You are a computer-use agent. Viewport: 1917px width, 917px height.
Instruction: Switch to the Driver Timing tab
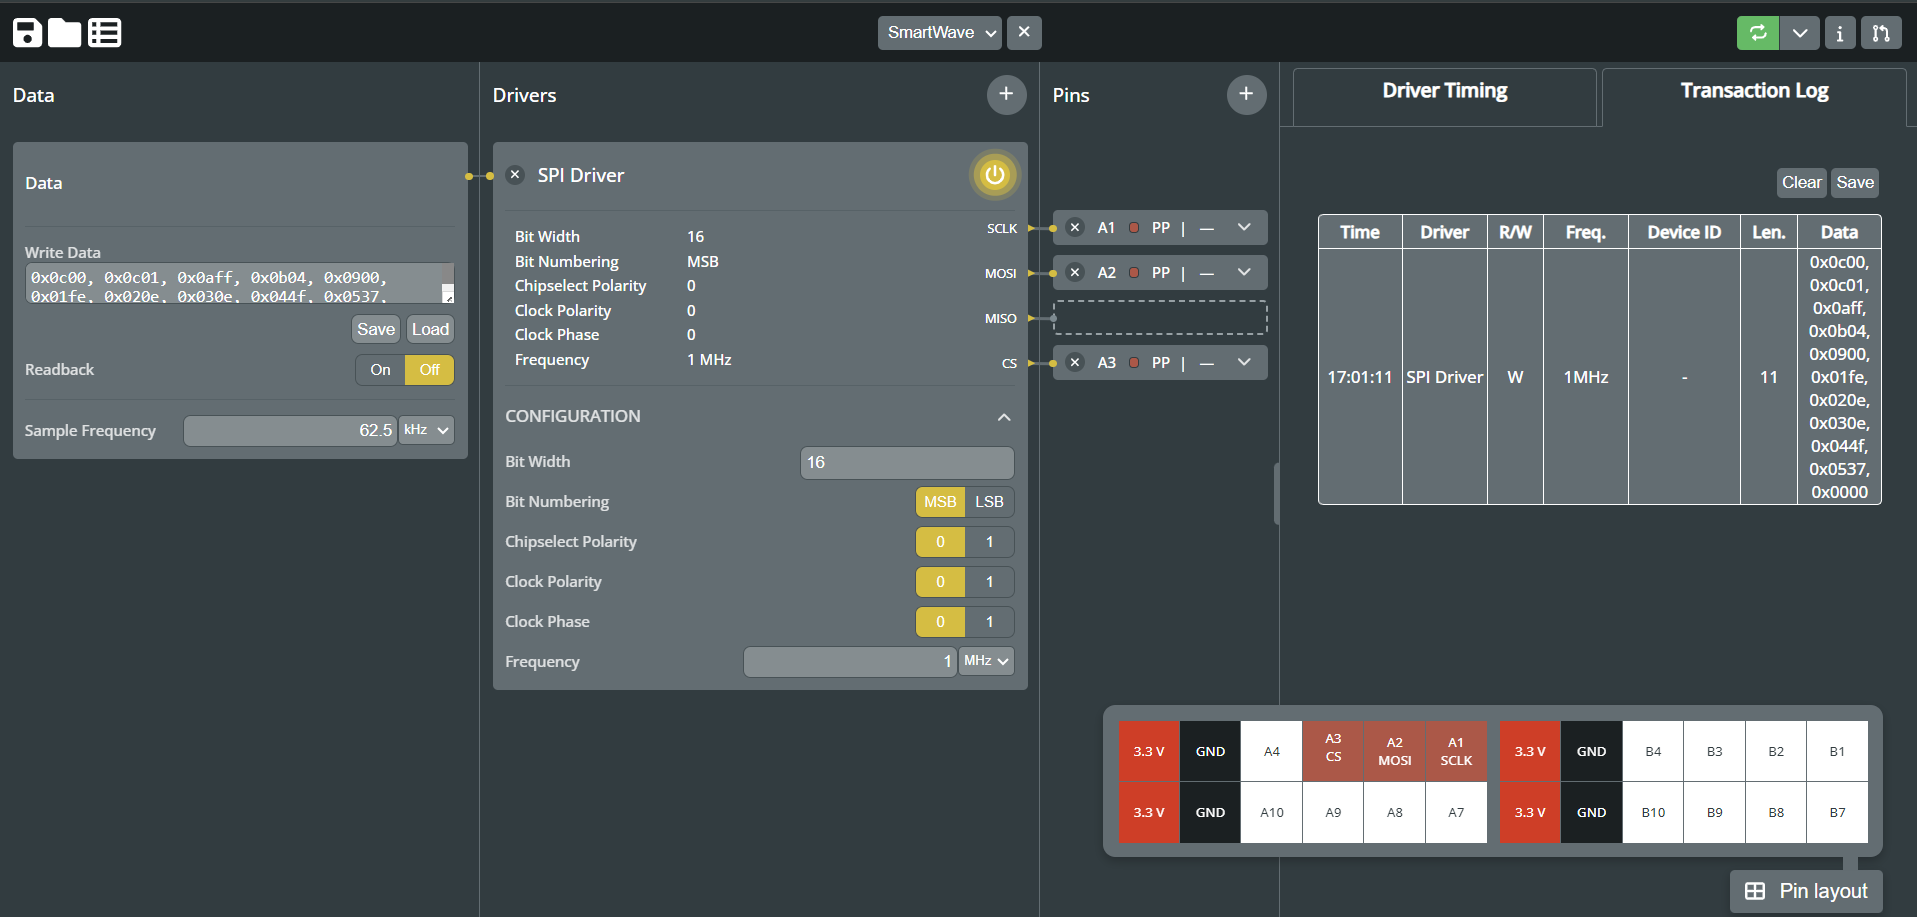(1444, 90)
